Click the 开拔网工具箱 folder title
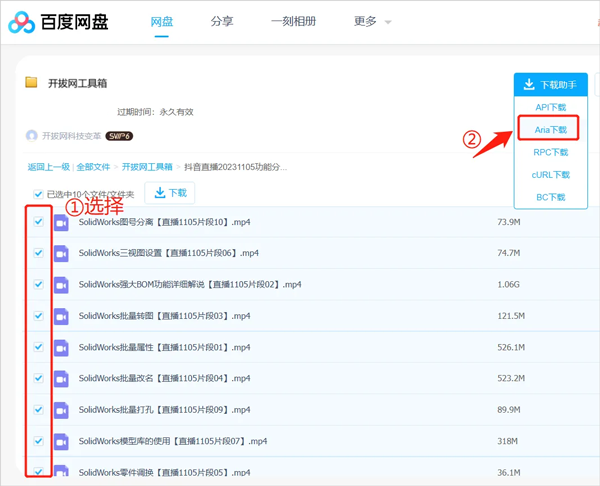The image size is (600, 486). [x=77, y=83]
